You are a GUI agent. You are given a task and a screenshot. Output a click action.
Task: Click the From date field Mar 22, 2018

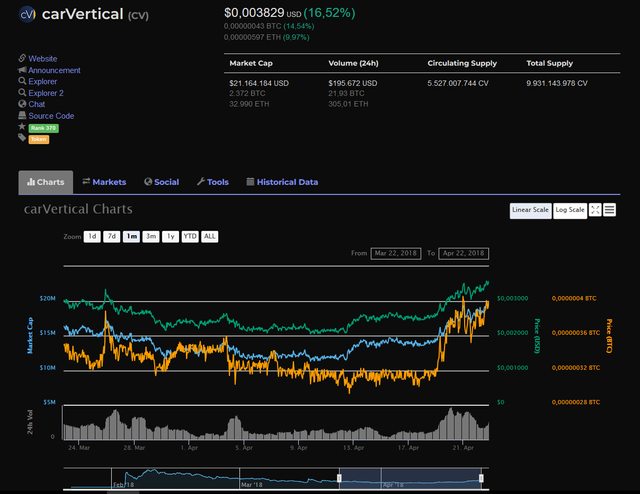pos(396,254)
